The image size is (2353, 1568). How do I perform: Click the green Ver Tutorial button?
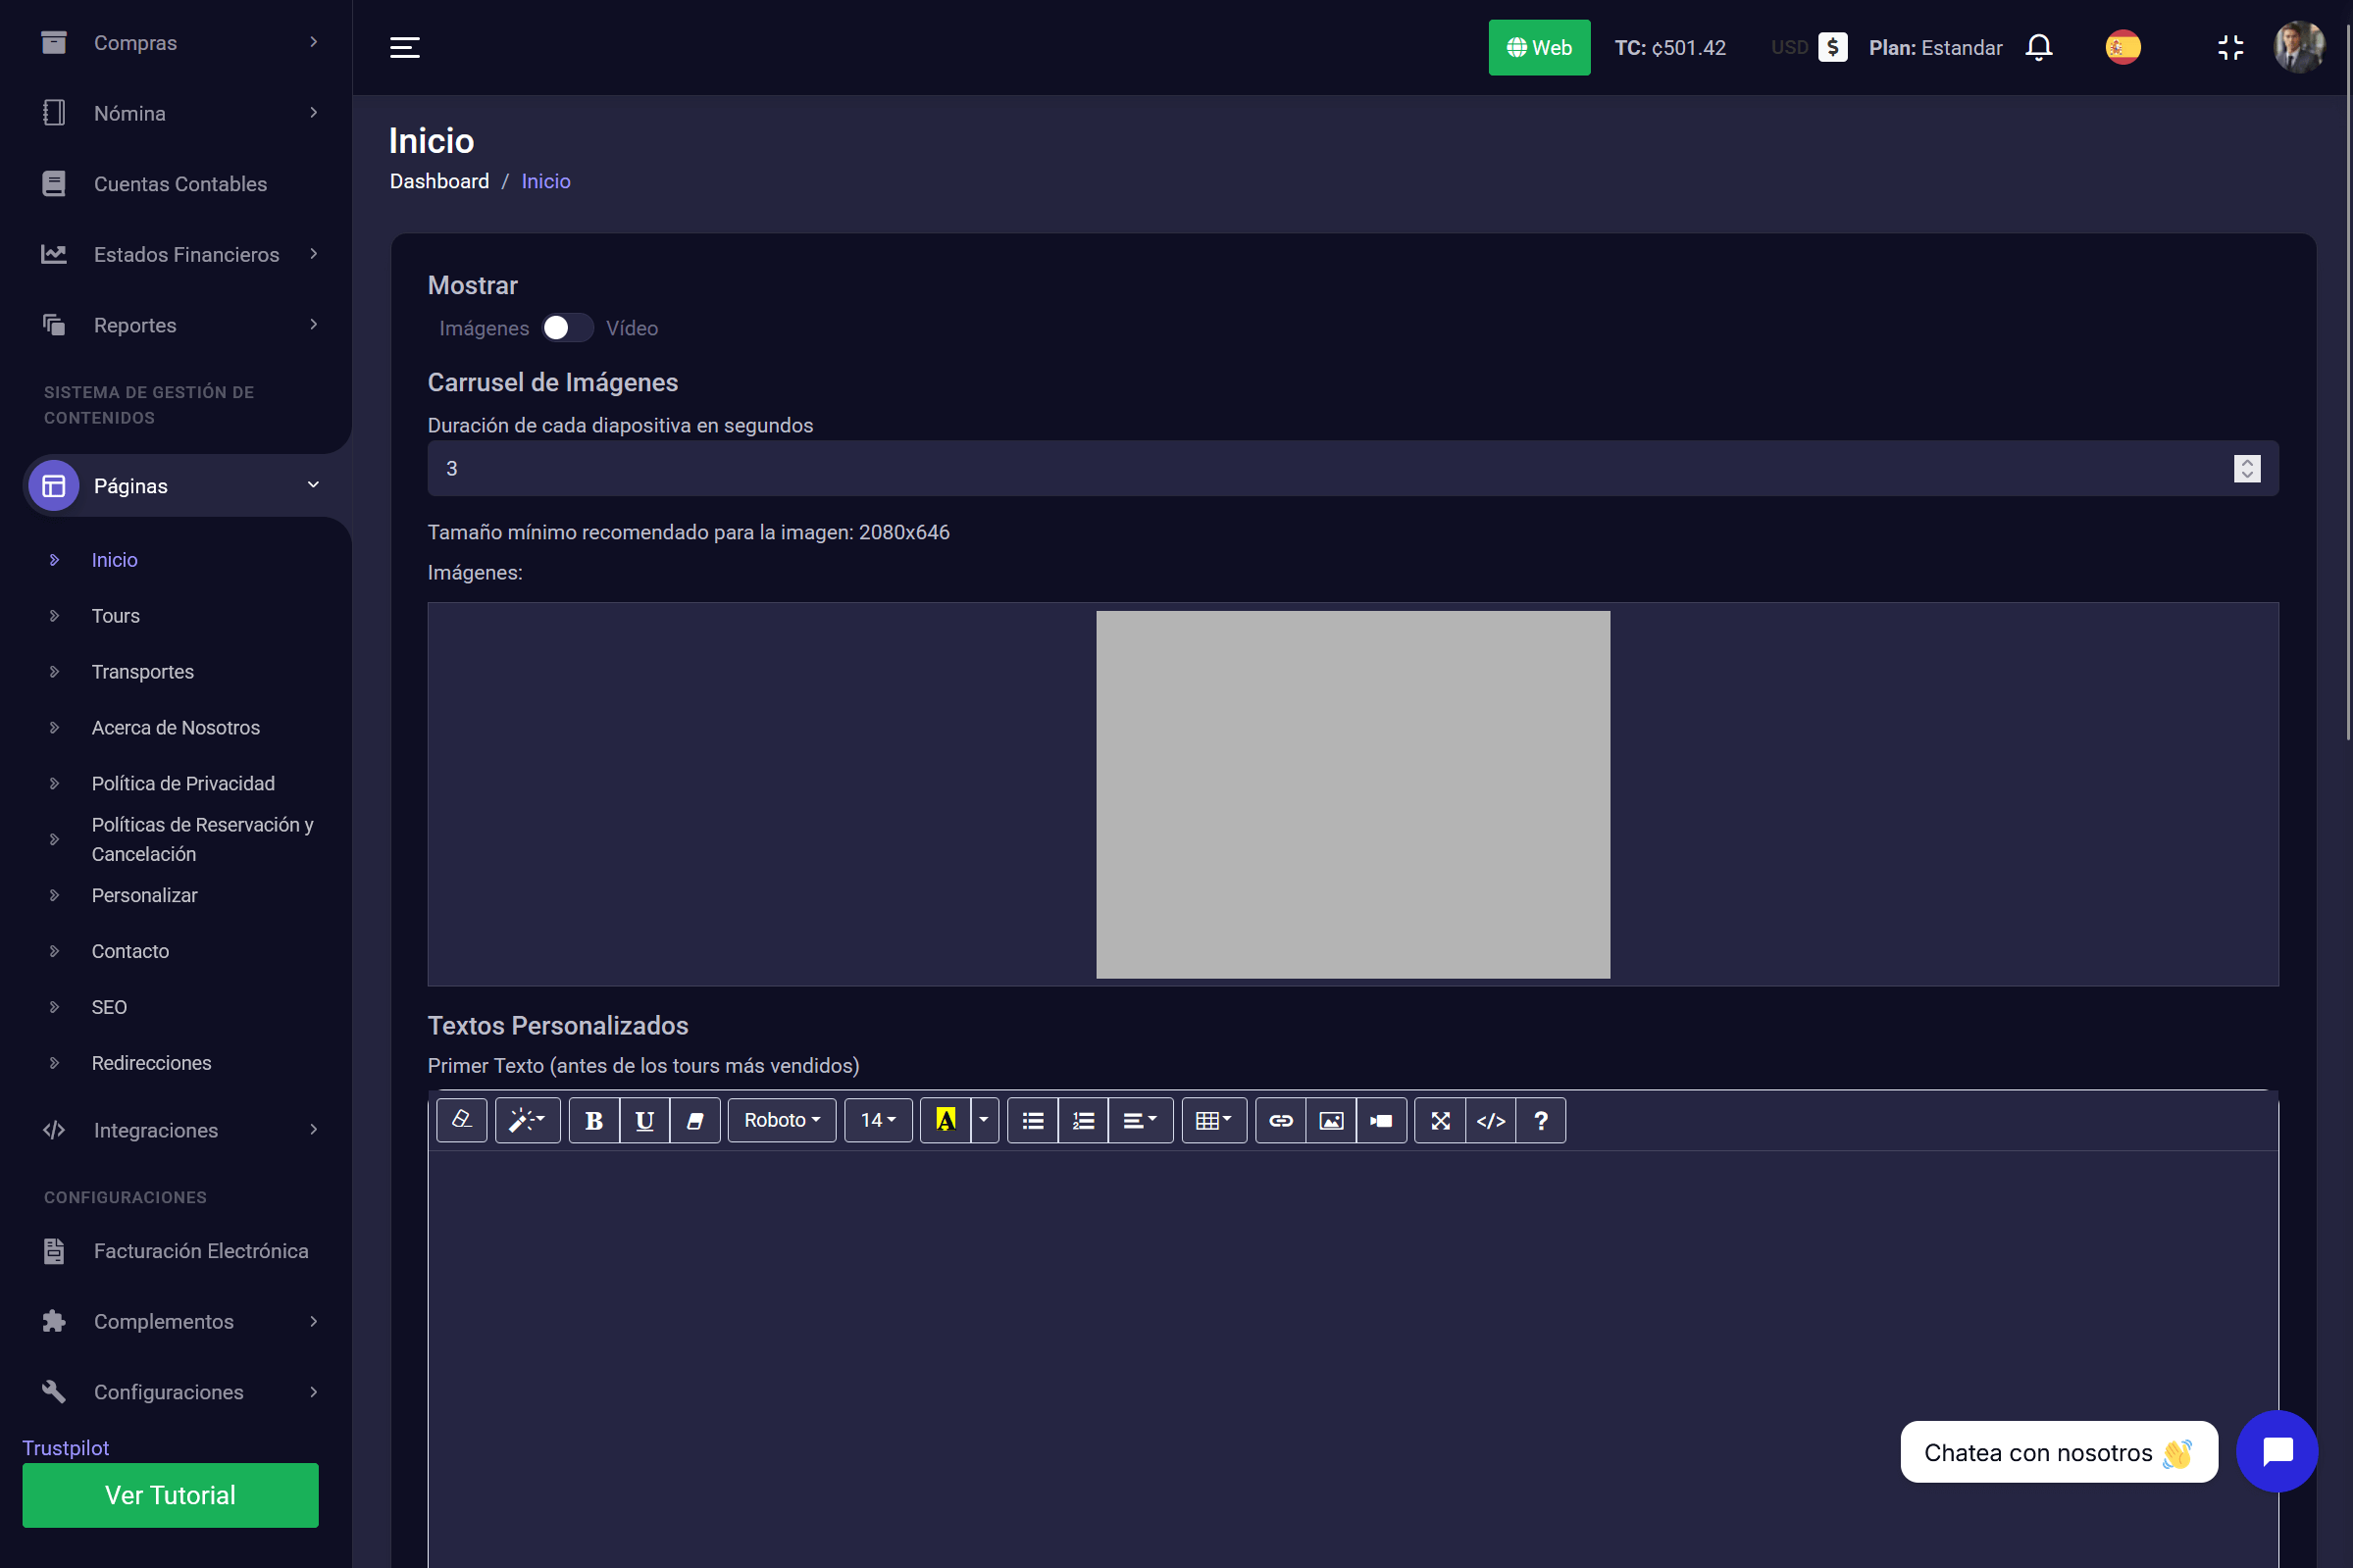point(170,1495)
